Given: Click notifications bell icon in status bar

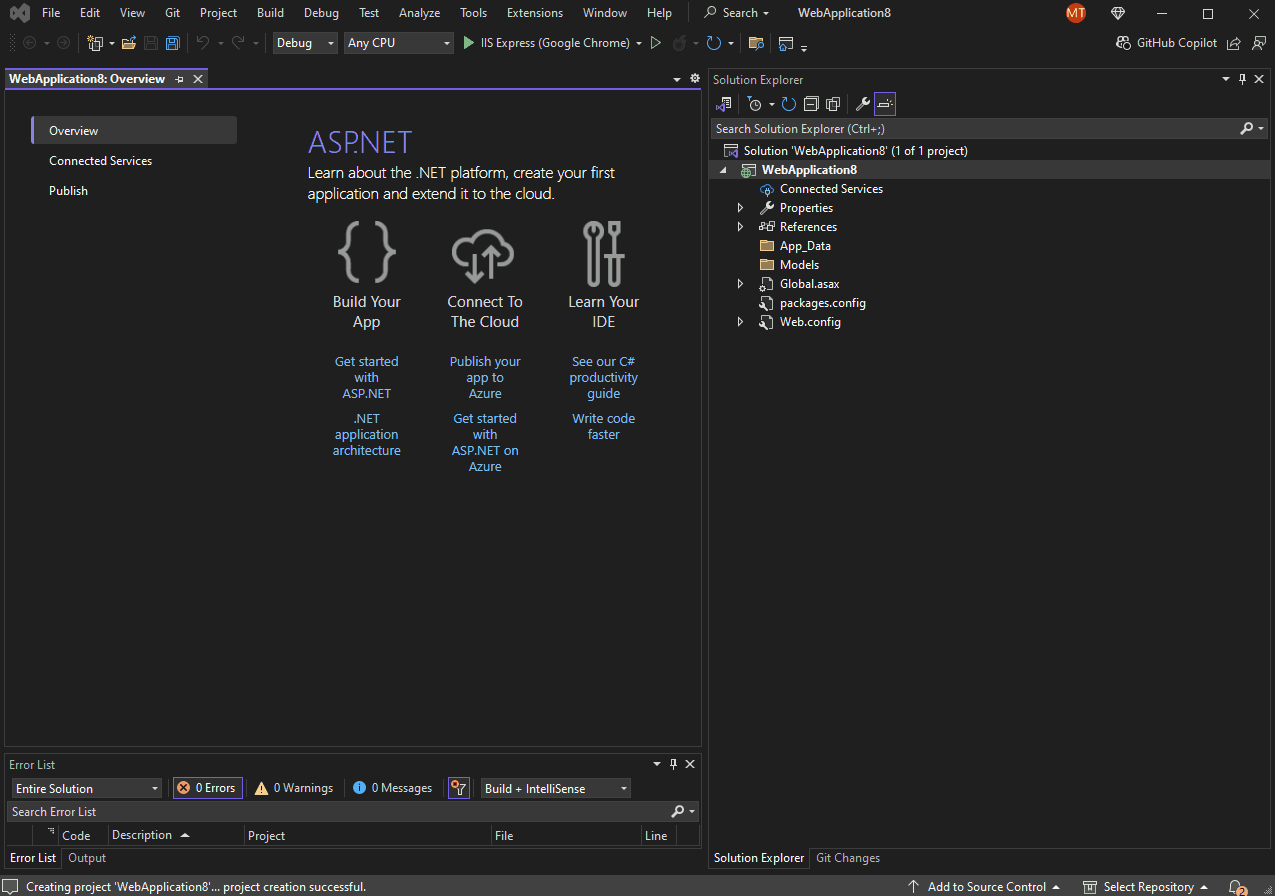Looking at the screenshot, I should (x=1237, y=887).
